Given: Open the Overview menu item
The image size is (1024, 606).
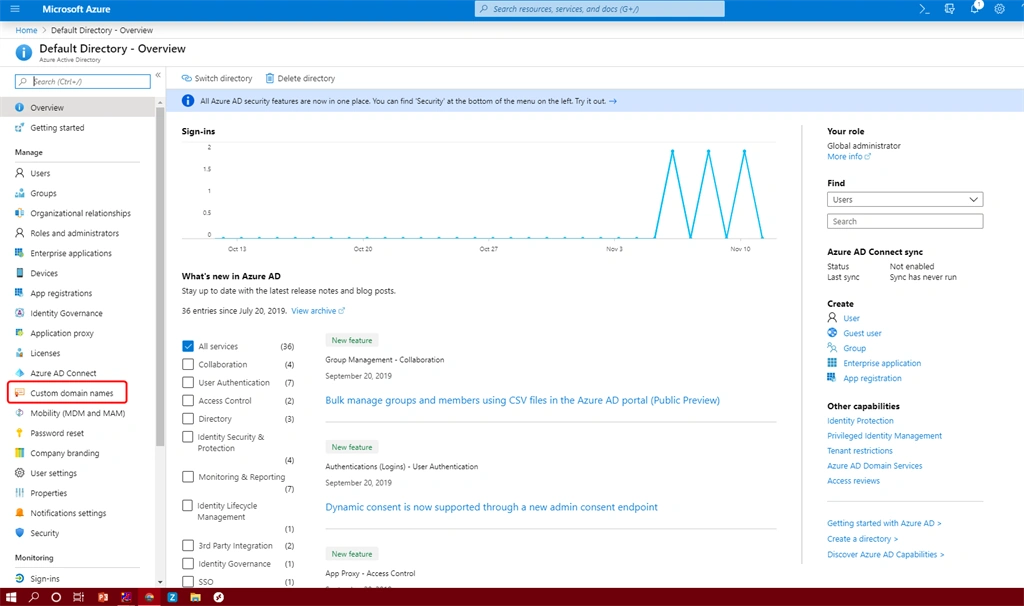Looking at the screenshot, I should click(77, 107).
